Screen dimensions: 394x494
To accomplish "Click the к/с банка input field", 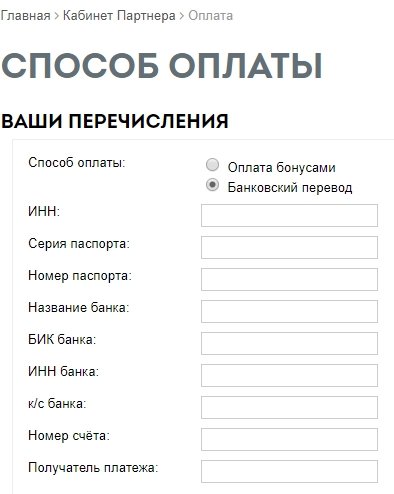I will pos(289,407).
